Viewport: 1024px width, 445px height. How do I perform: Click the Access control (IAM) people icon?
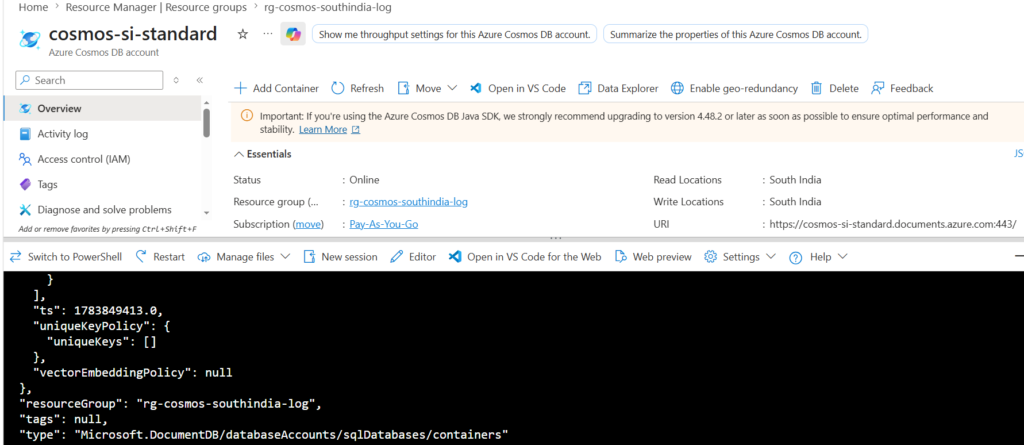(x=25, y=159)
